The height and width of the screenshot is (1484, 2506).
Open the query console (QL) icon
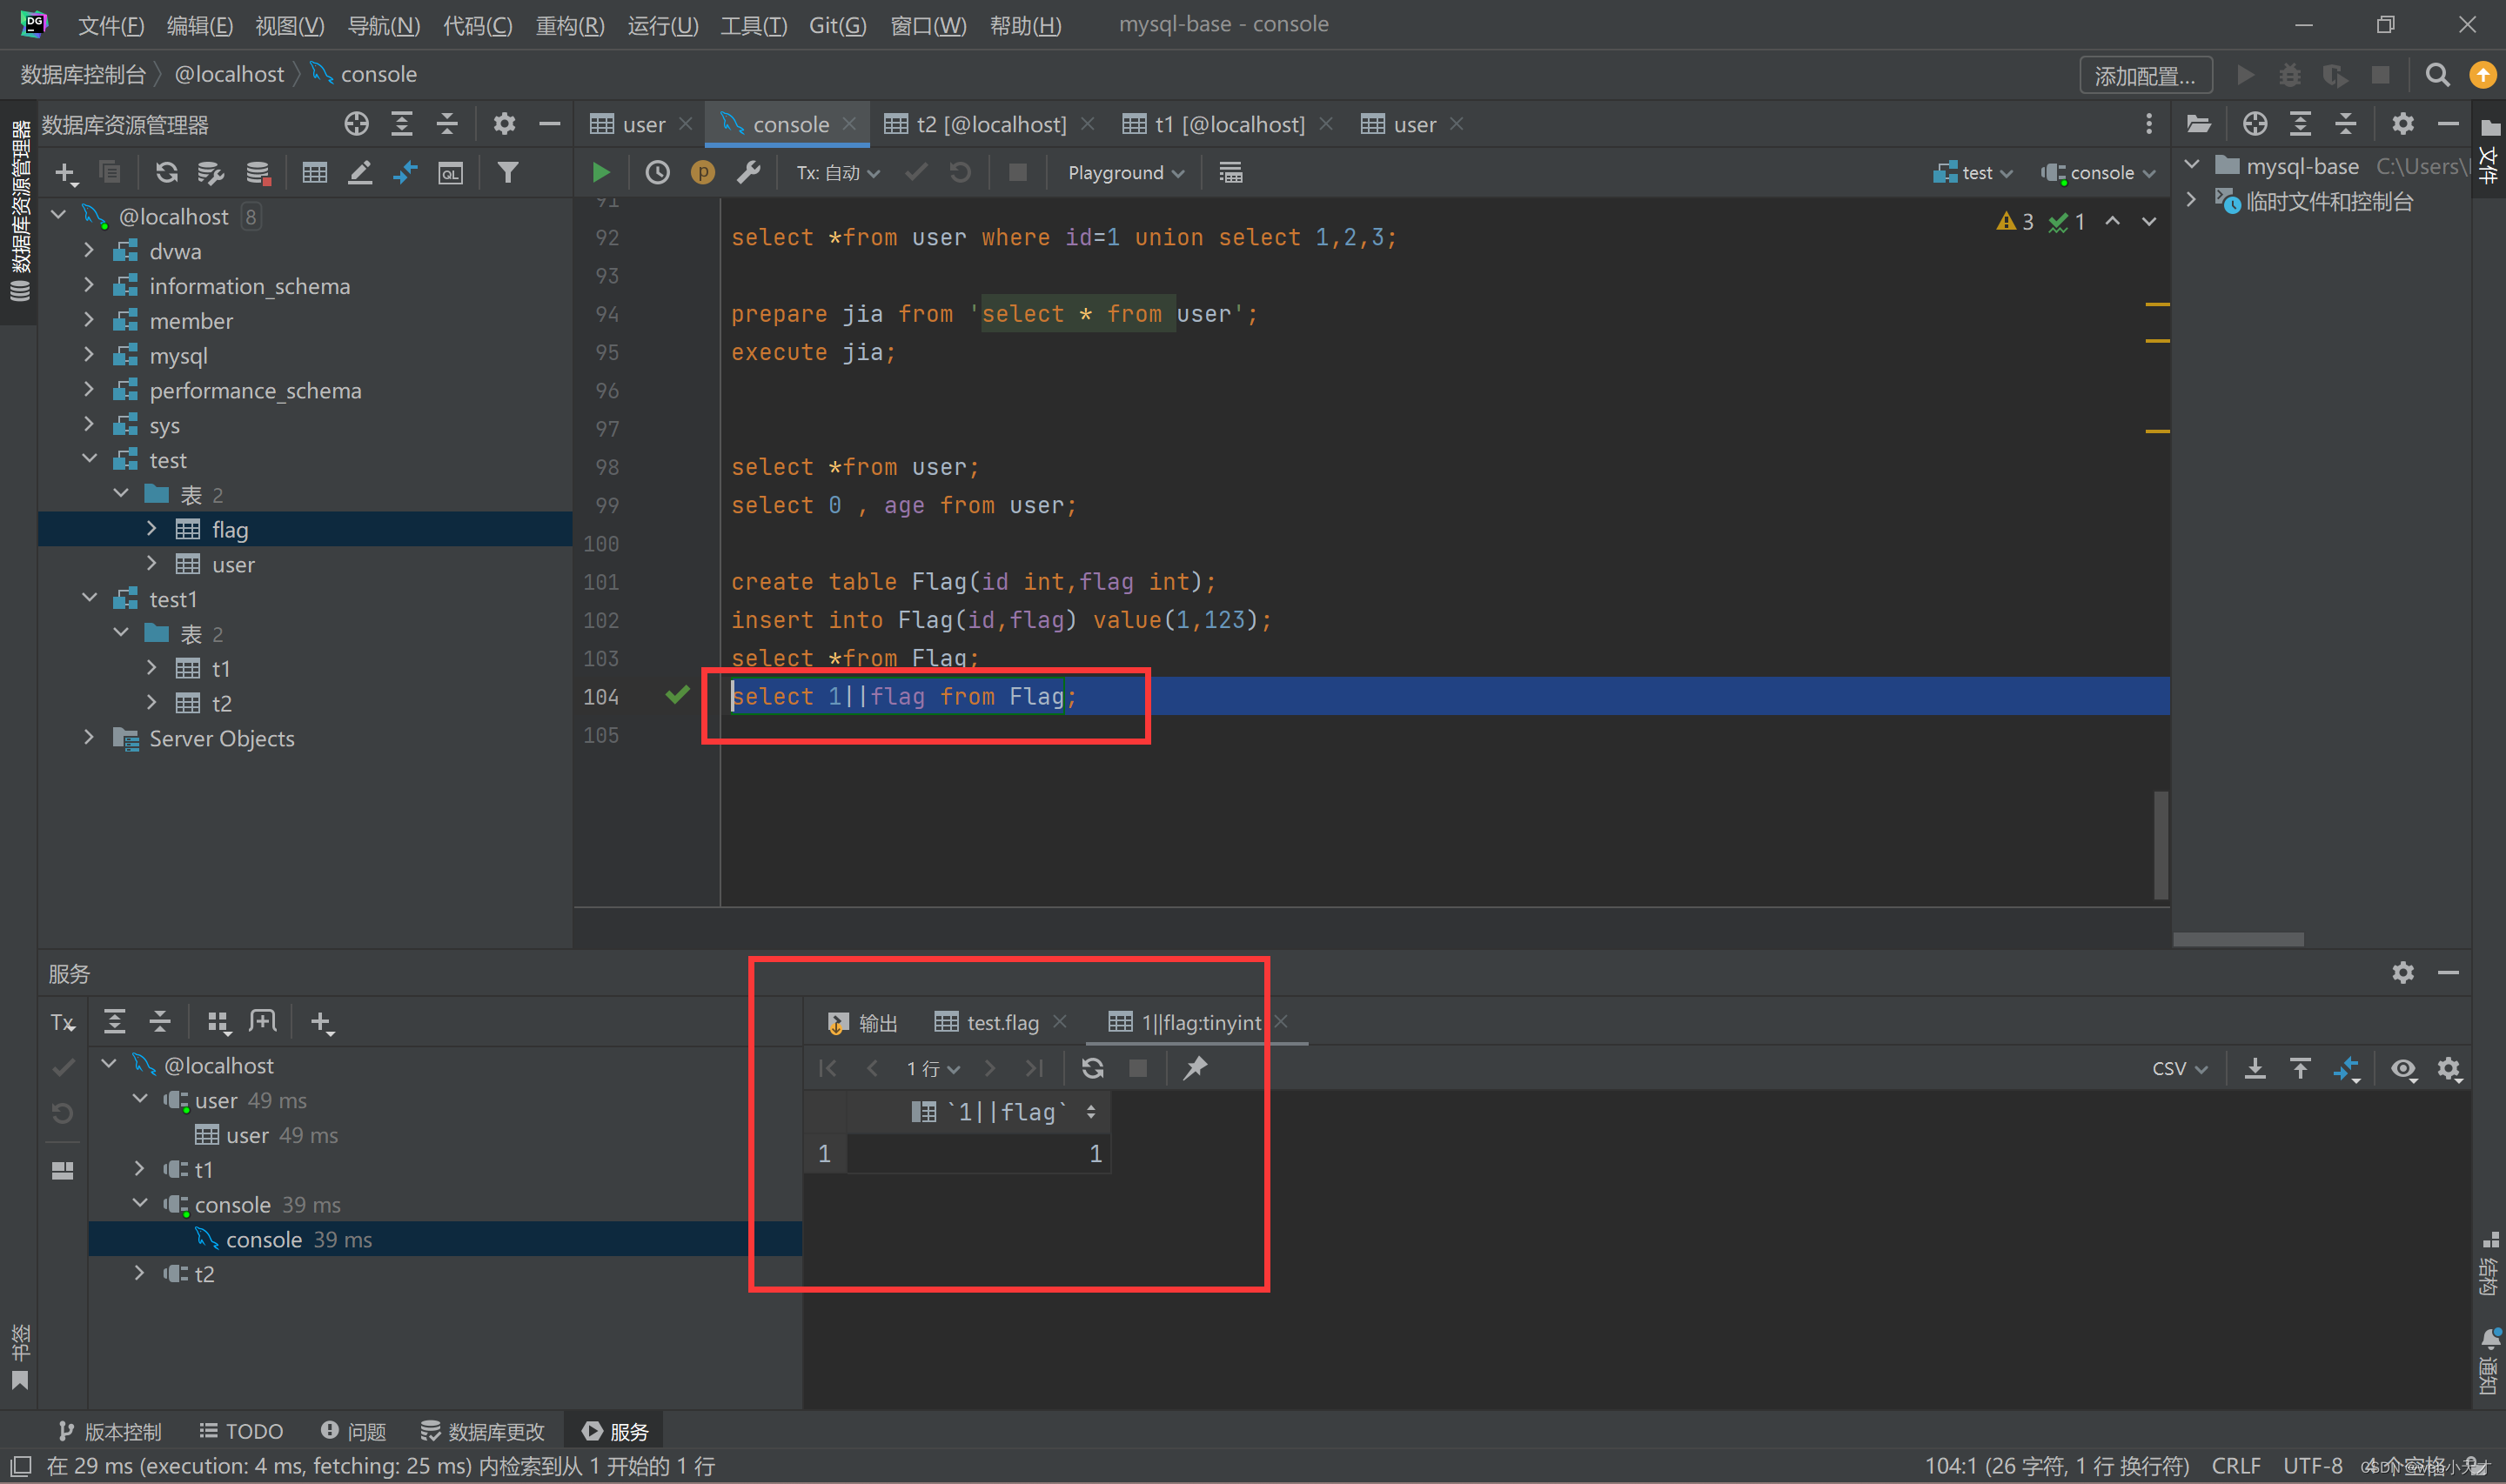point(451,173)
